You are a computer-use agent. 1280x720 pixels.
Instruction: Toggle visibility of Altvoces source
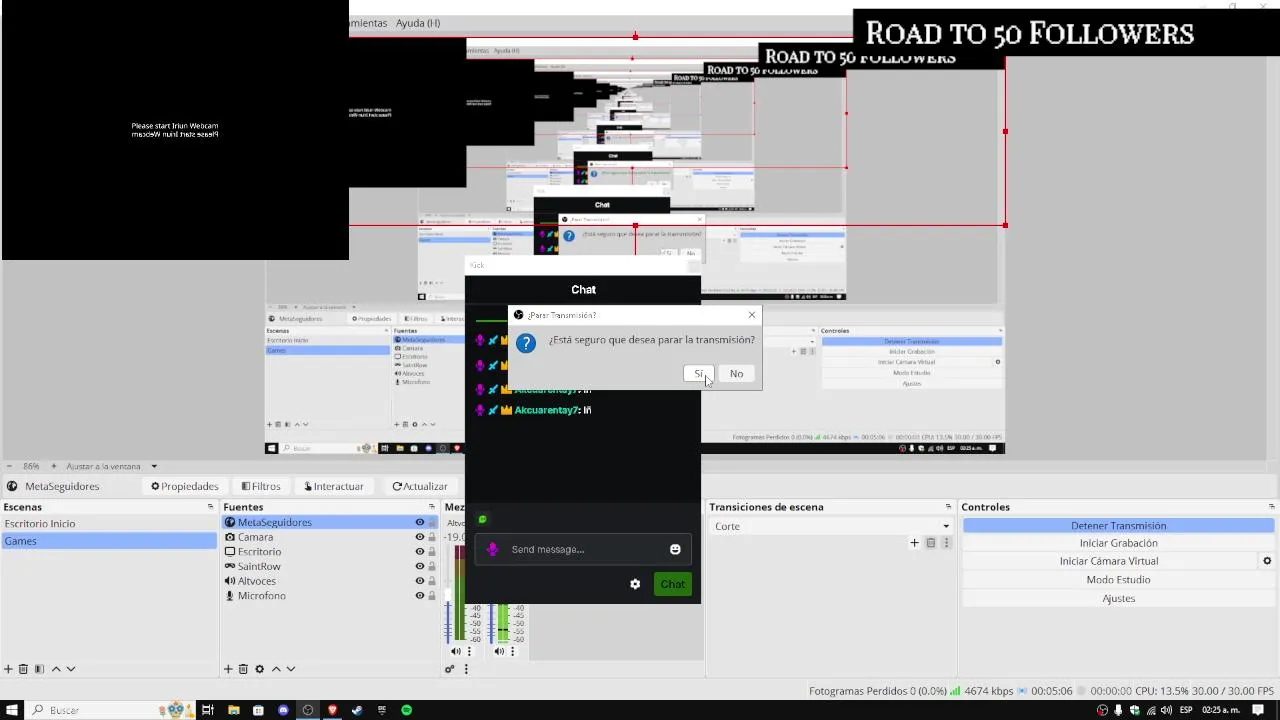(x=420, y=581)
